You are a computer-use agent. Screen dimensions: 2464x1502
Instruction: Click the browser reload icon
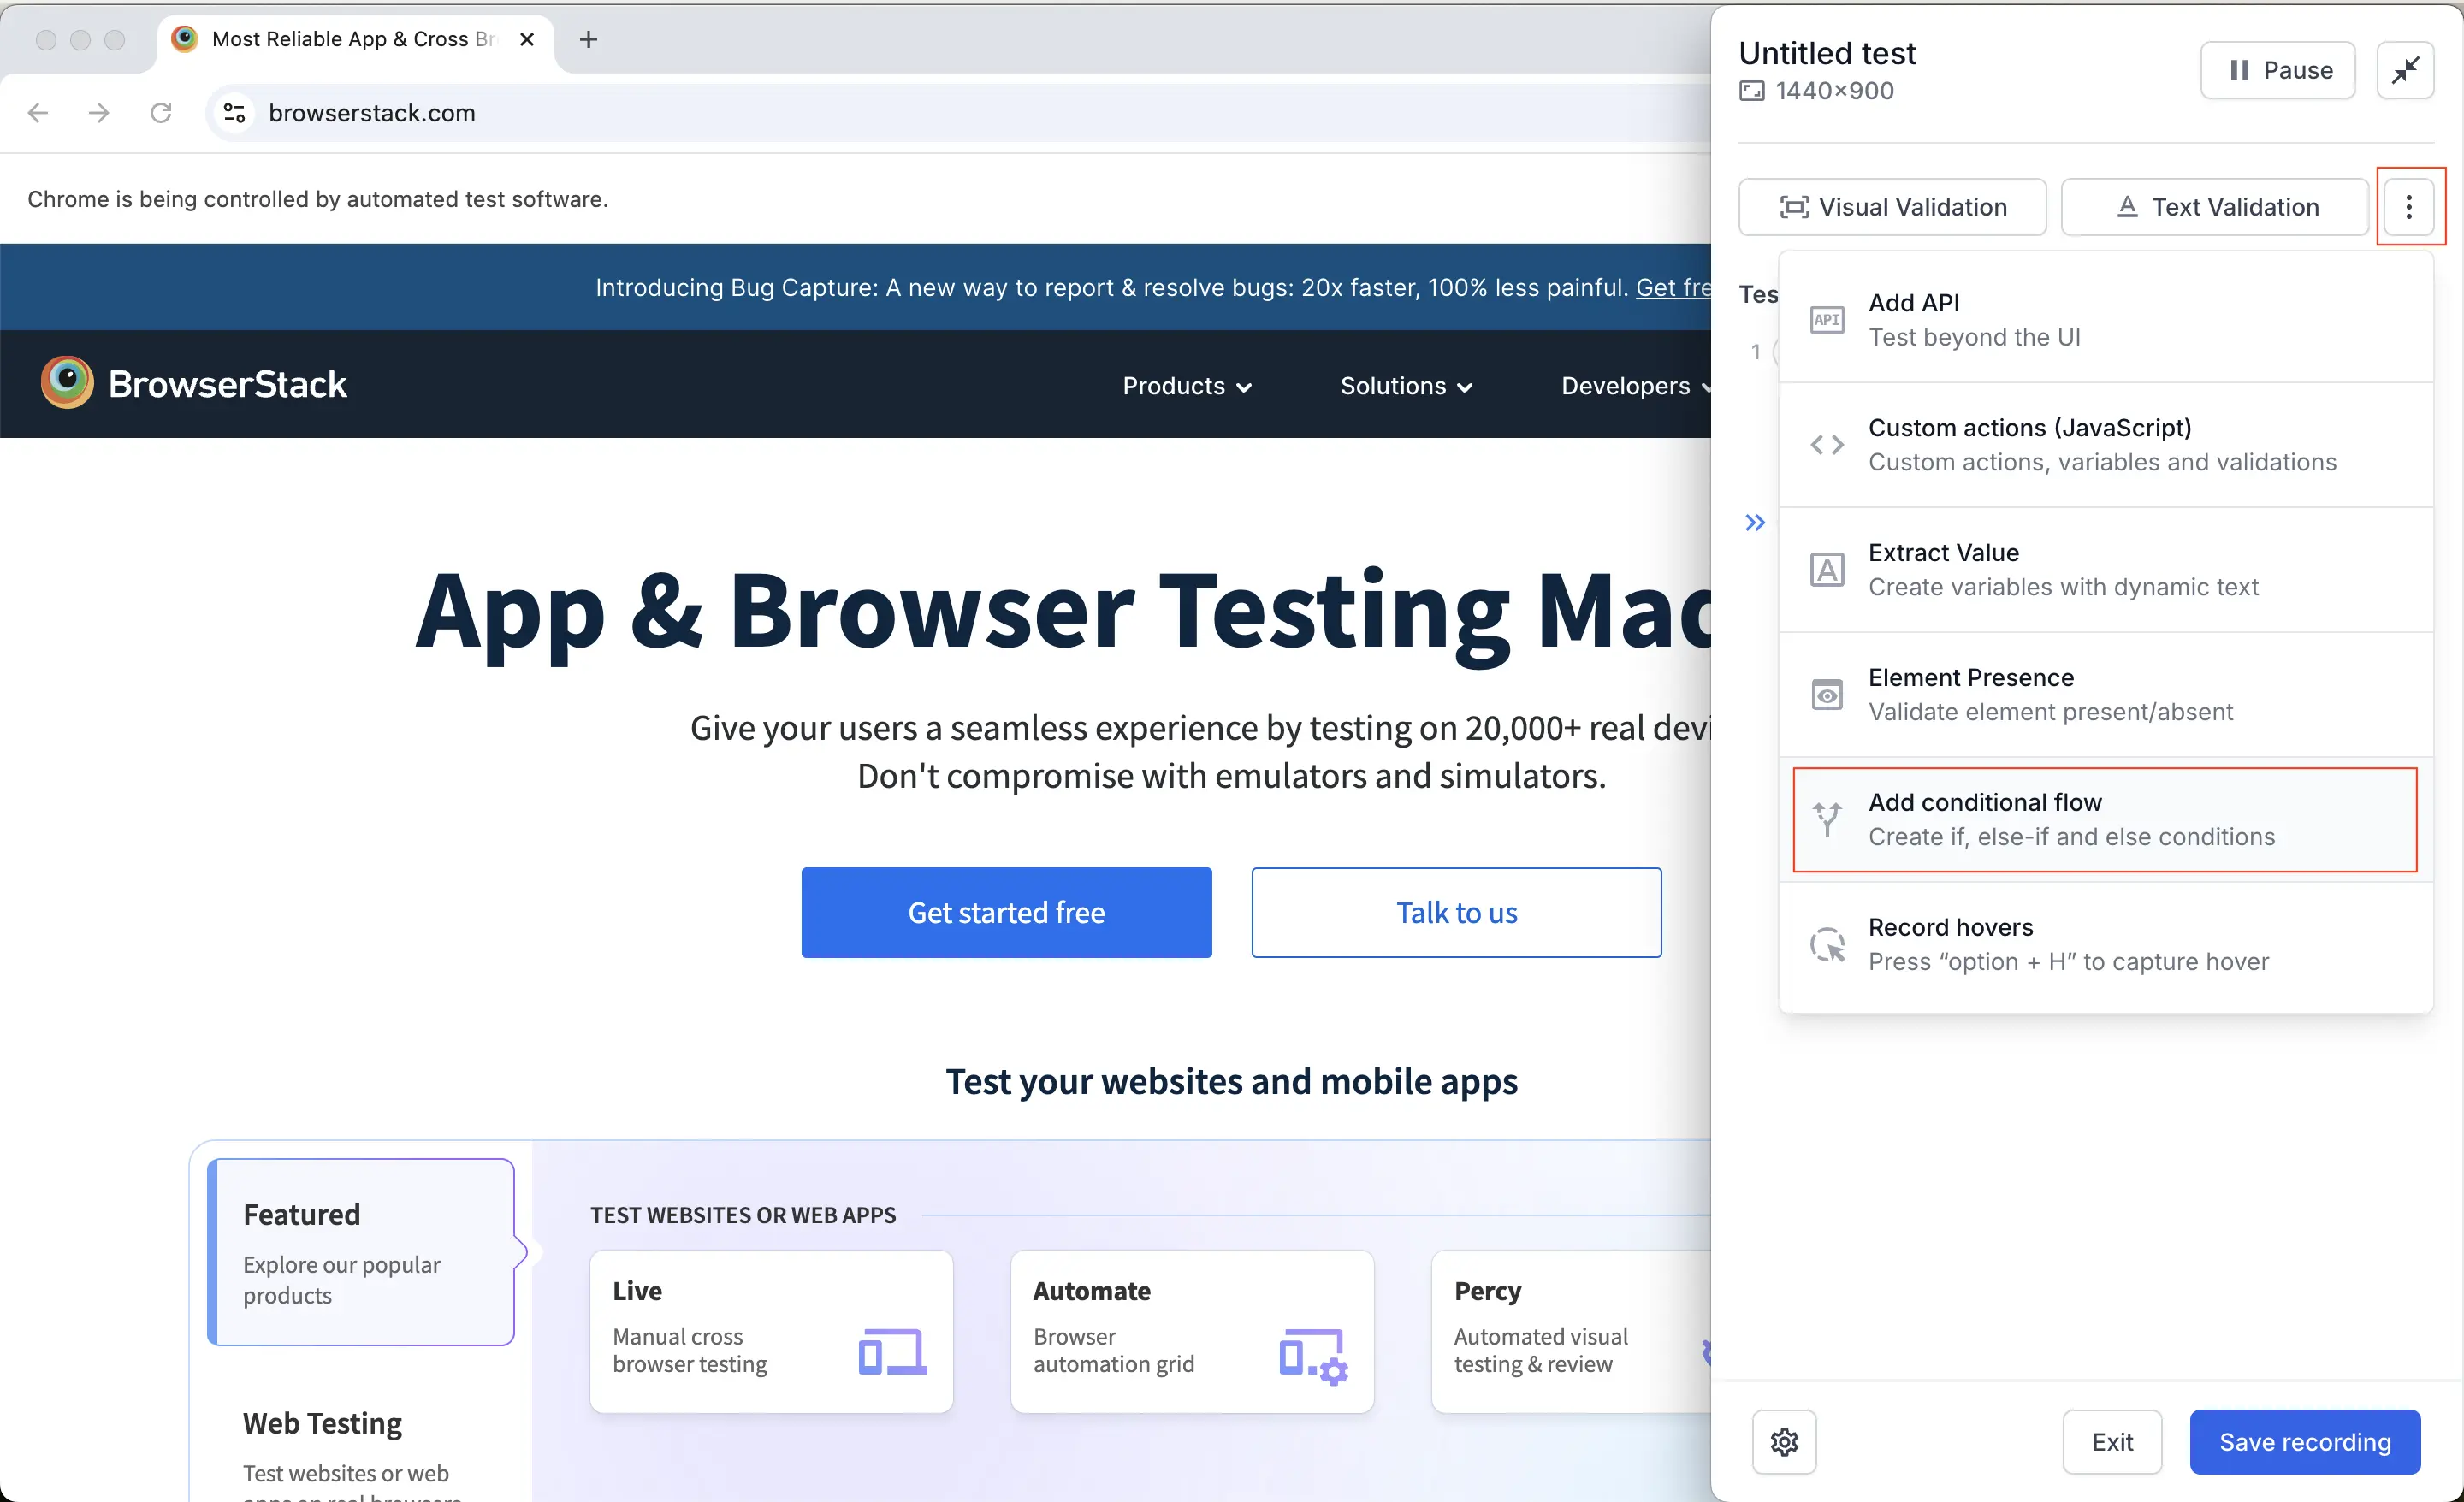click(161, 113)
